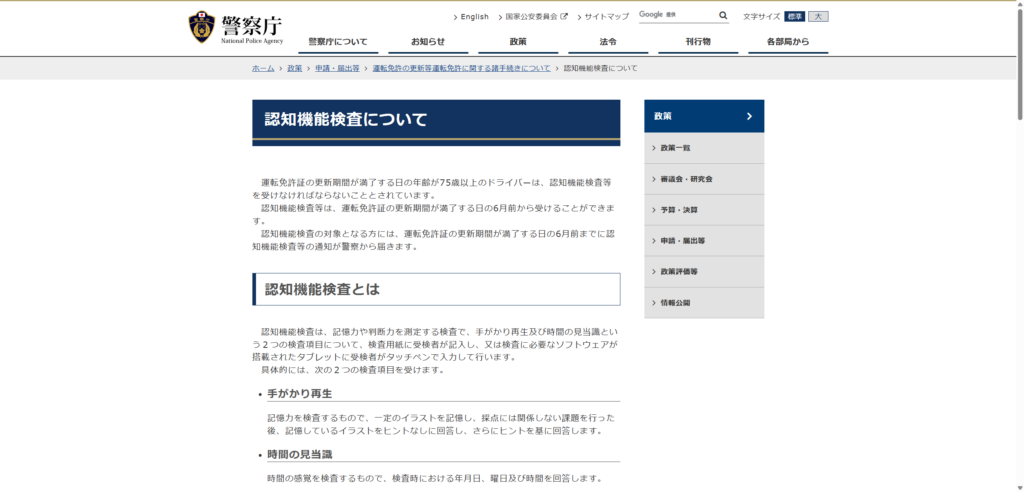Go to ホーム in the breadcrumb
Screen dimensions: 1024x492
click(263, 68)
